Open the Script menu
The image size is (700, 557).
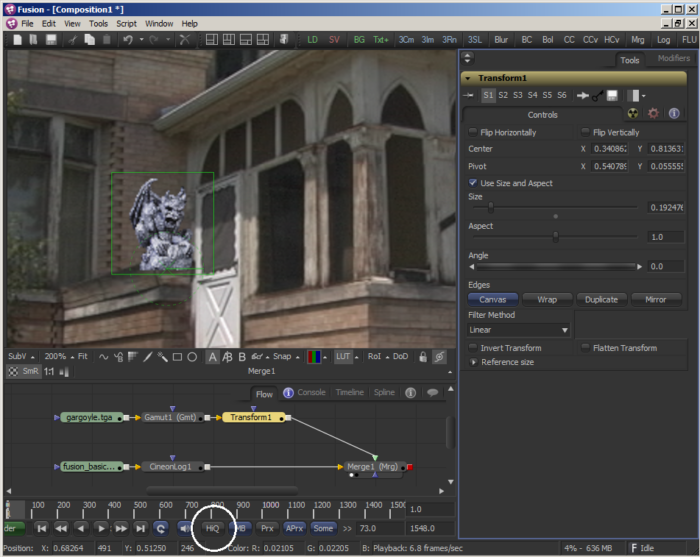(126, 24)
